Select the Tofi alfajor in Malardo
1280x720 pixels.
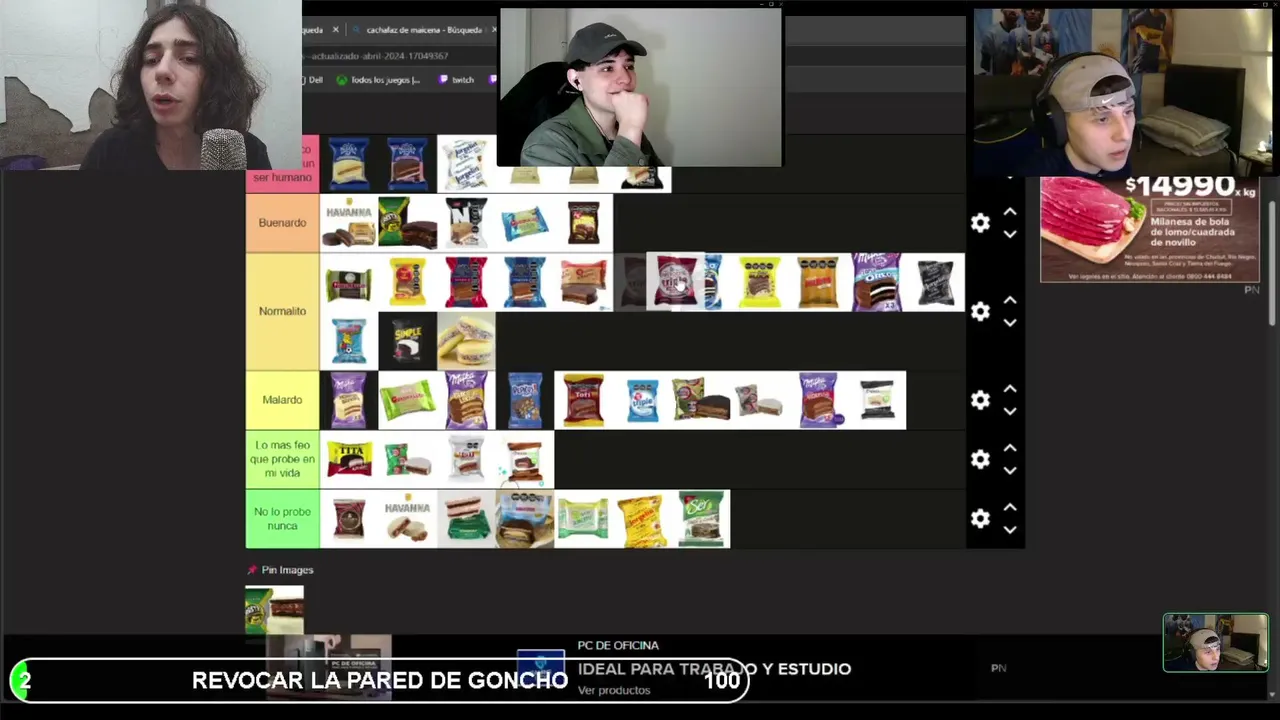(584, 400)
